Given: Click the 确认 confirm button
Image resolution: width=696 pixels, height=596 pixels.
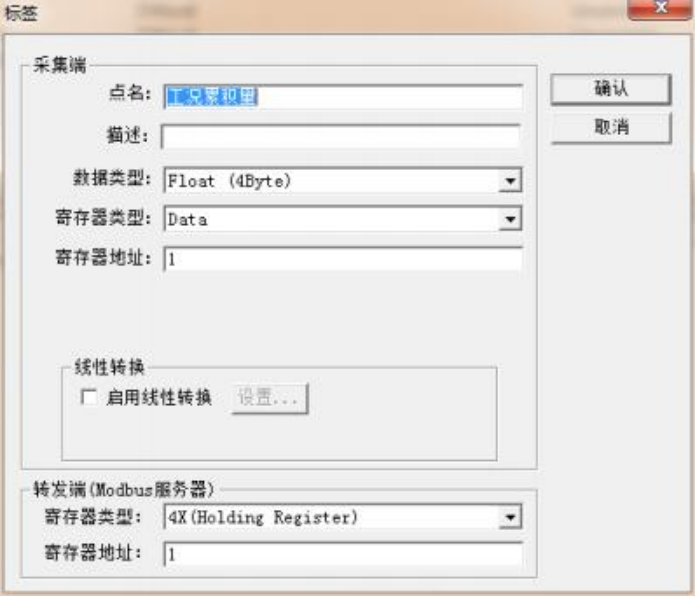Looking at the screenshot, I should point(611,89).
